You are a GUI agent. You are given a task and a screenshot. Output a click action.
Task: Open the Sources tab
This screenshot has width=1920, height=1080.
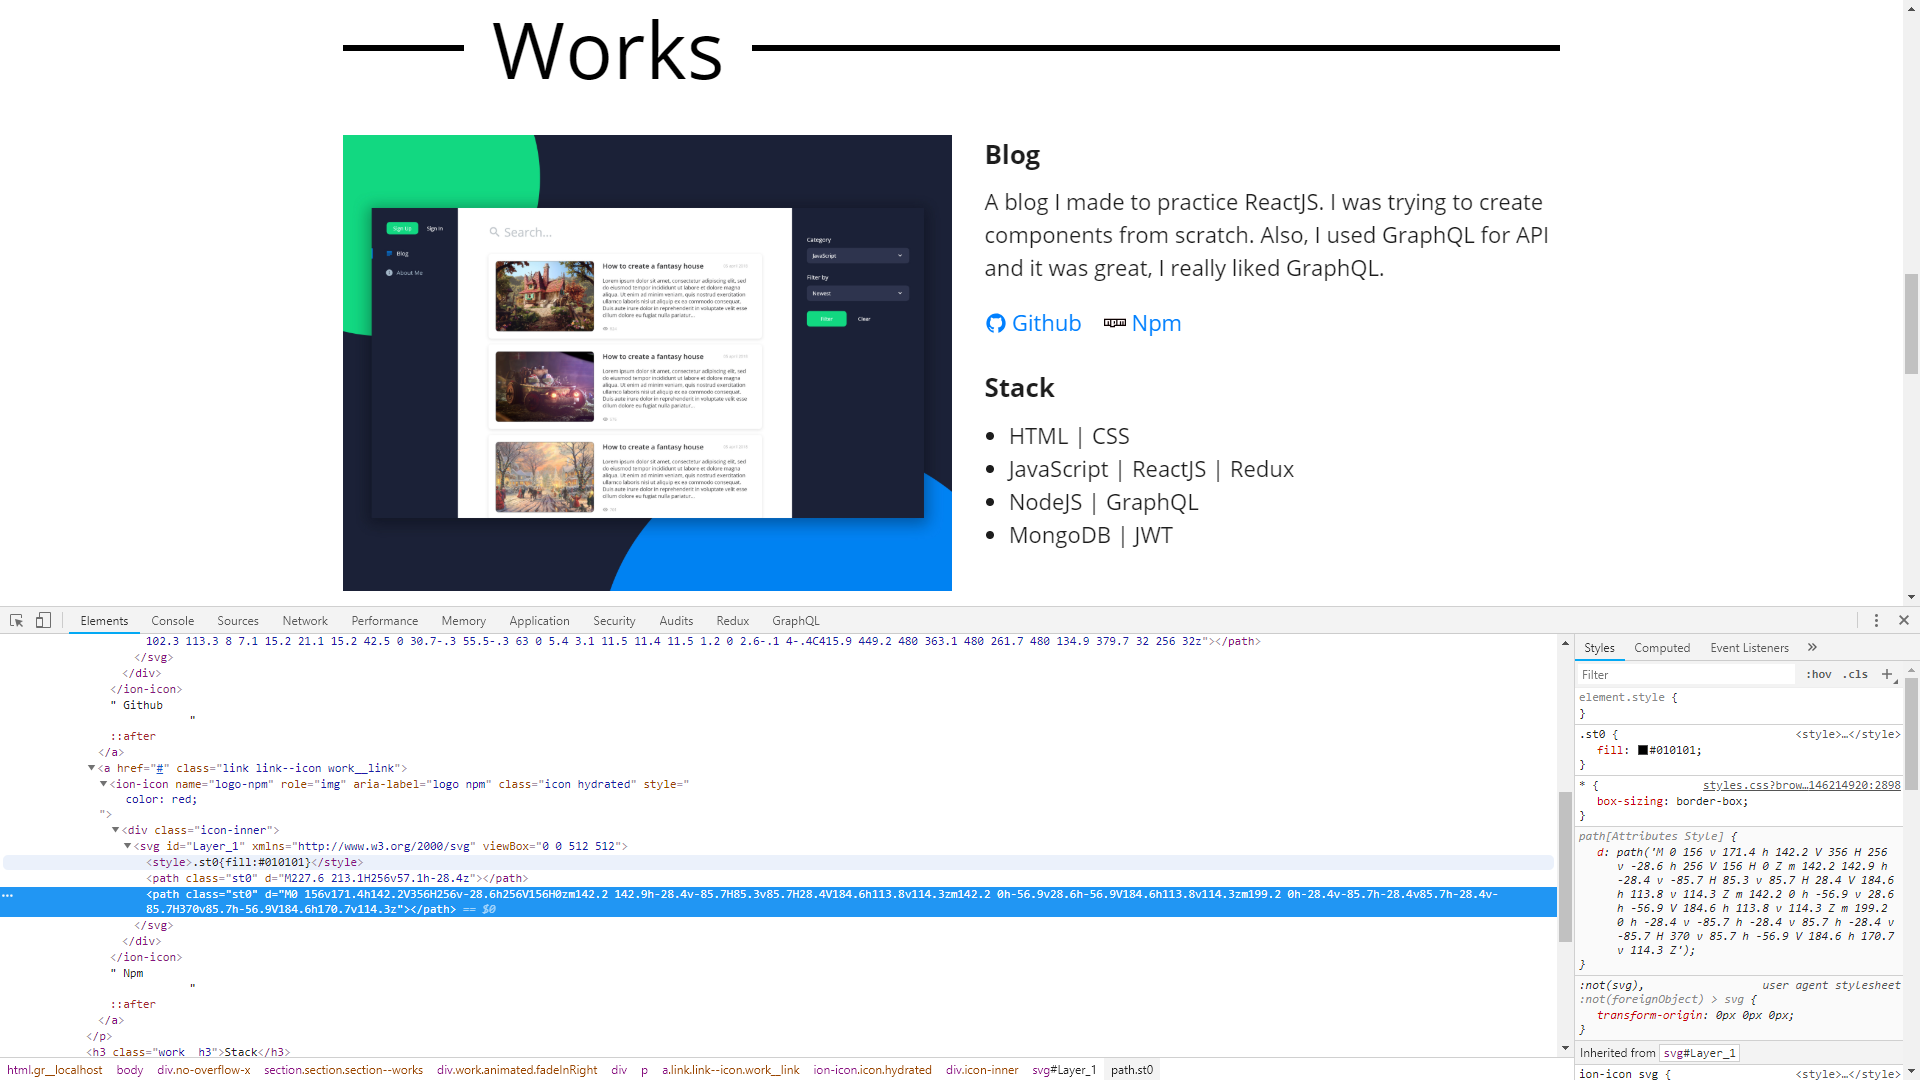point(238,621)
